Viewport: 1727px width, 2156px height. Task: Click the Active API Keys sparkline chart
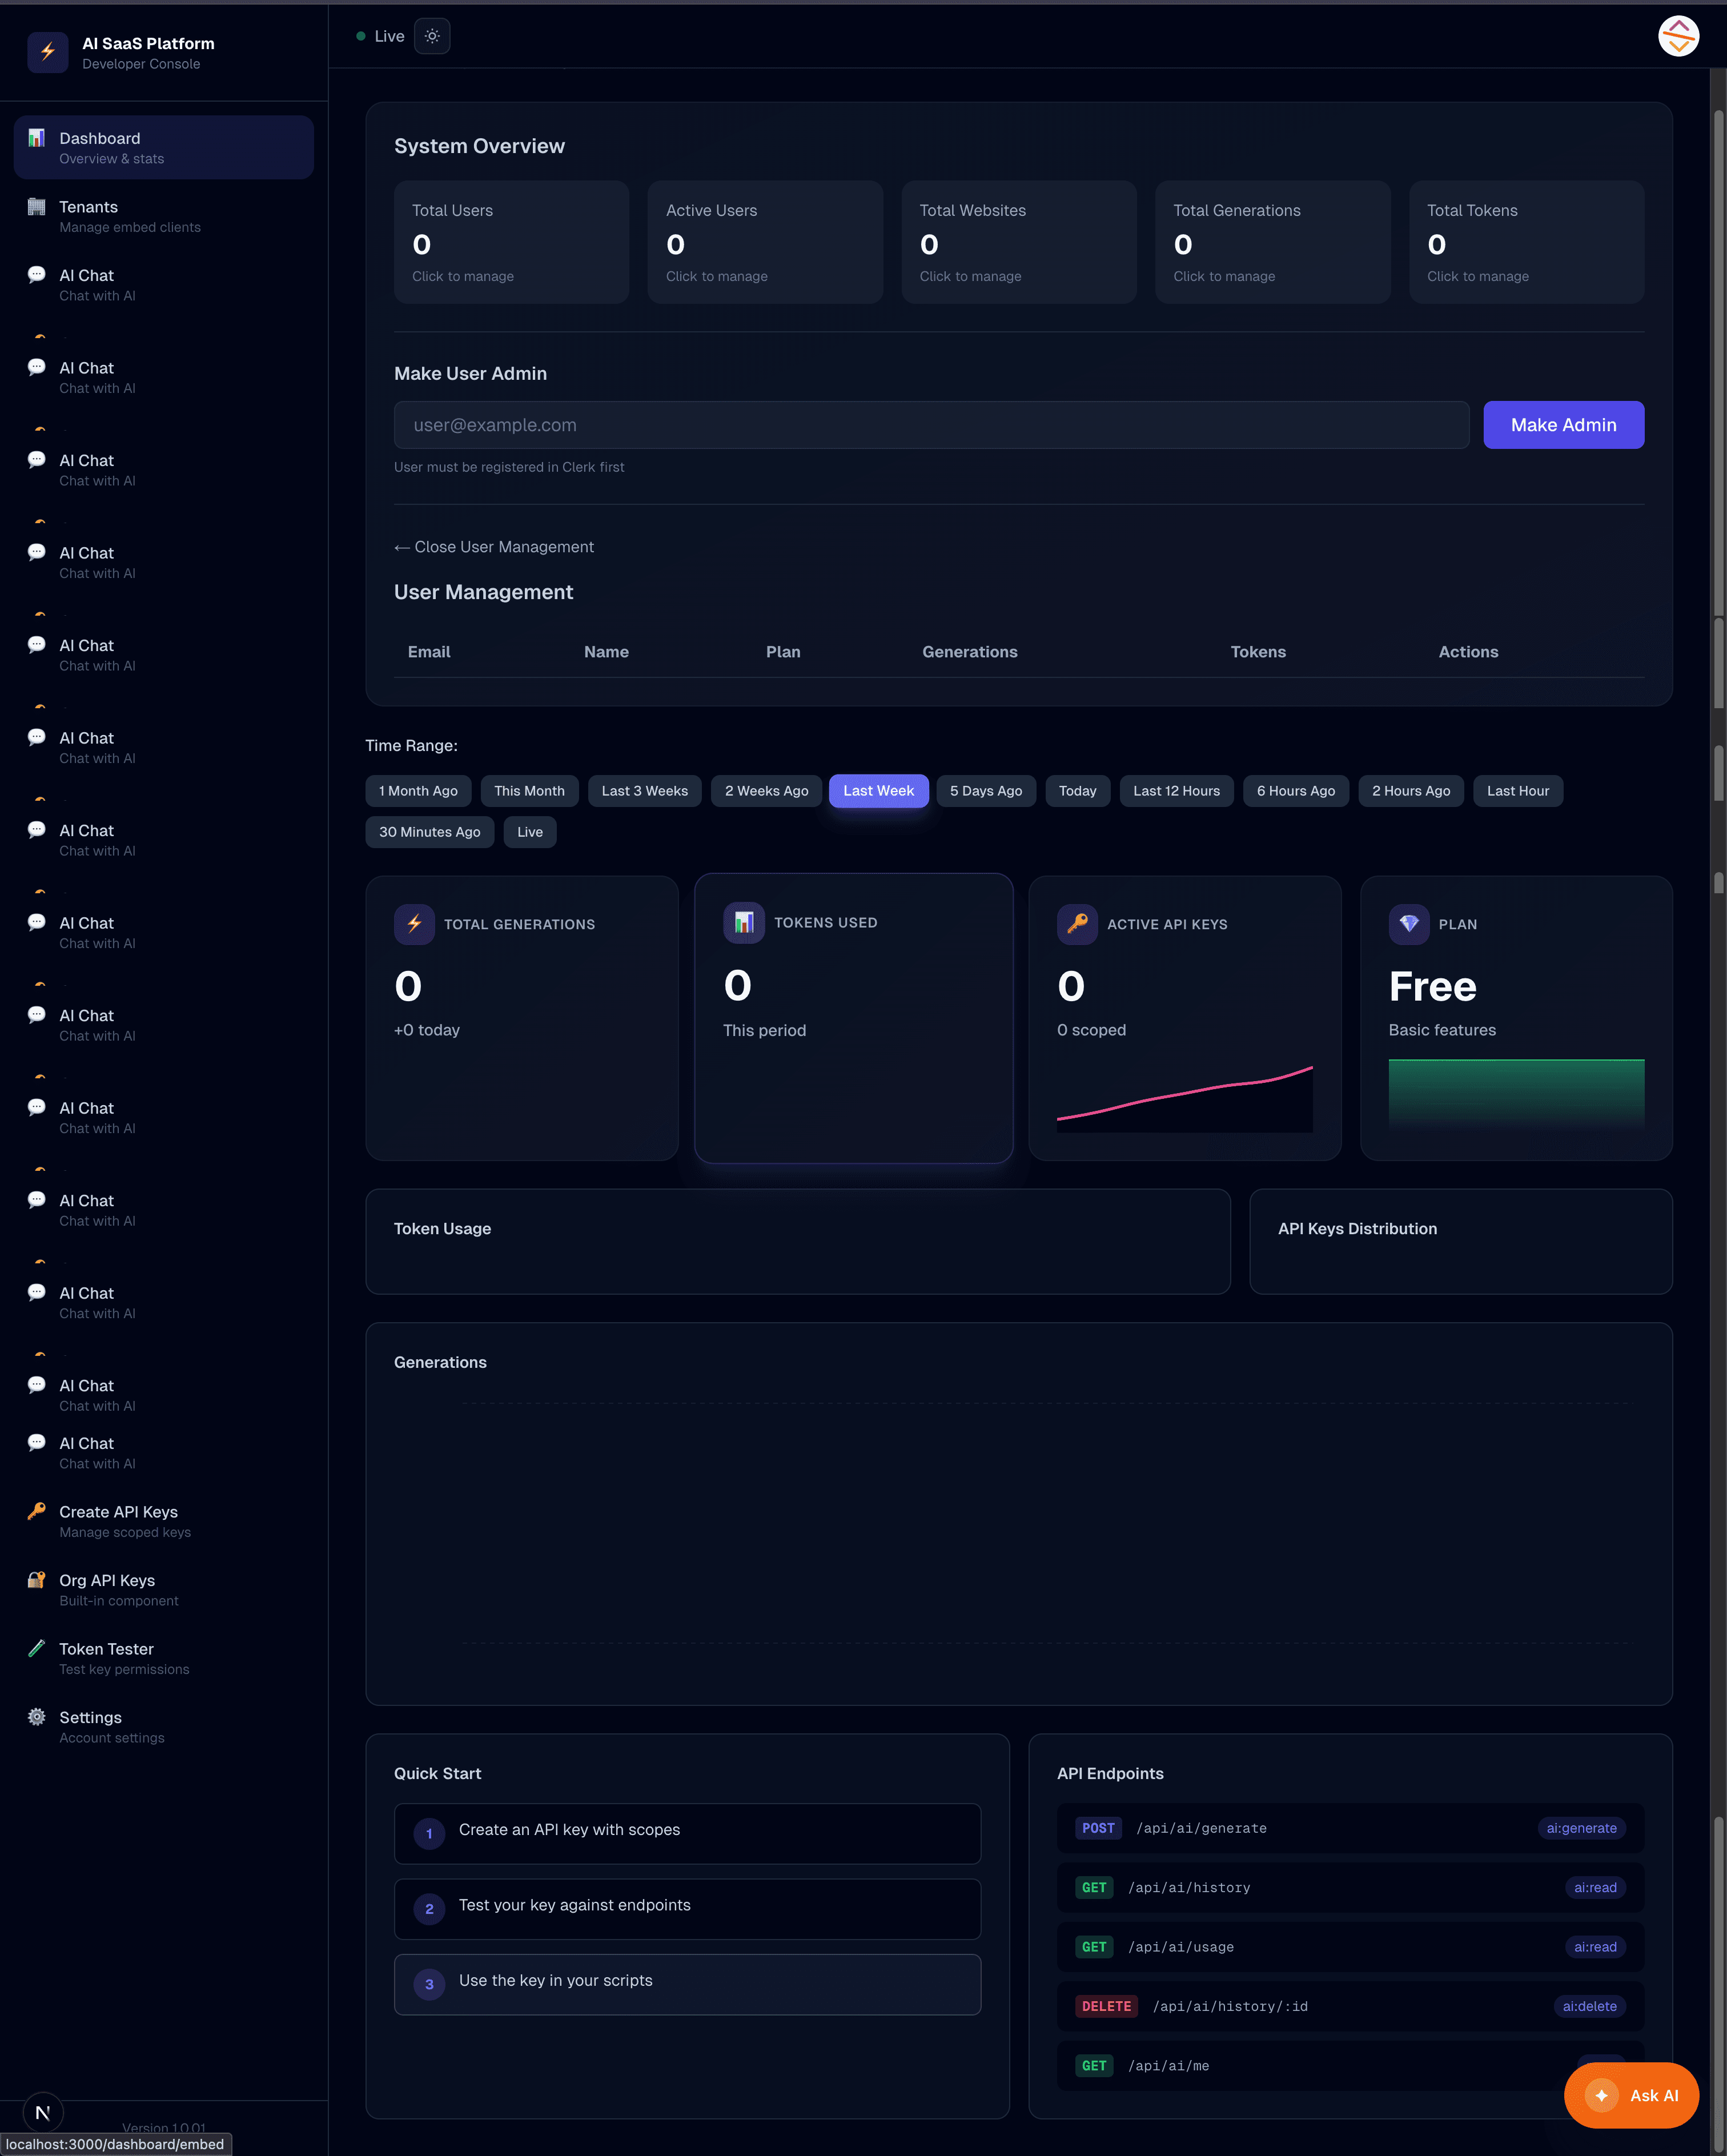[1184, 1099]
